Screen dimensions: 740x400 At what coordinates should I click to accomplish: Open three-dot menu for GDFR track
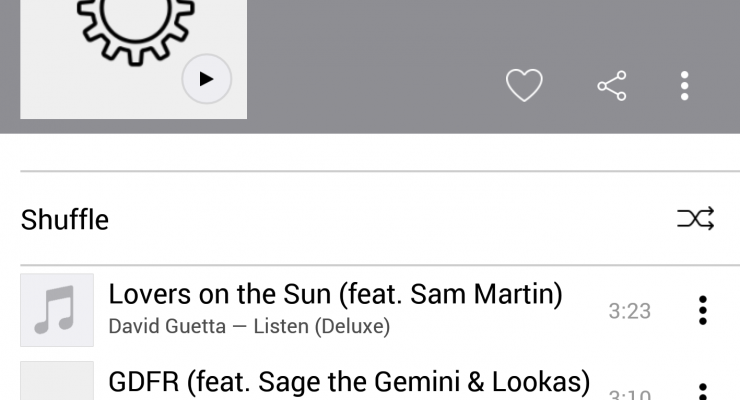703,392
